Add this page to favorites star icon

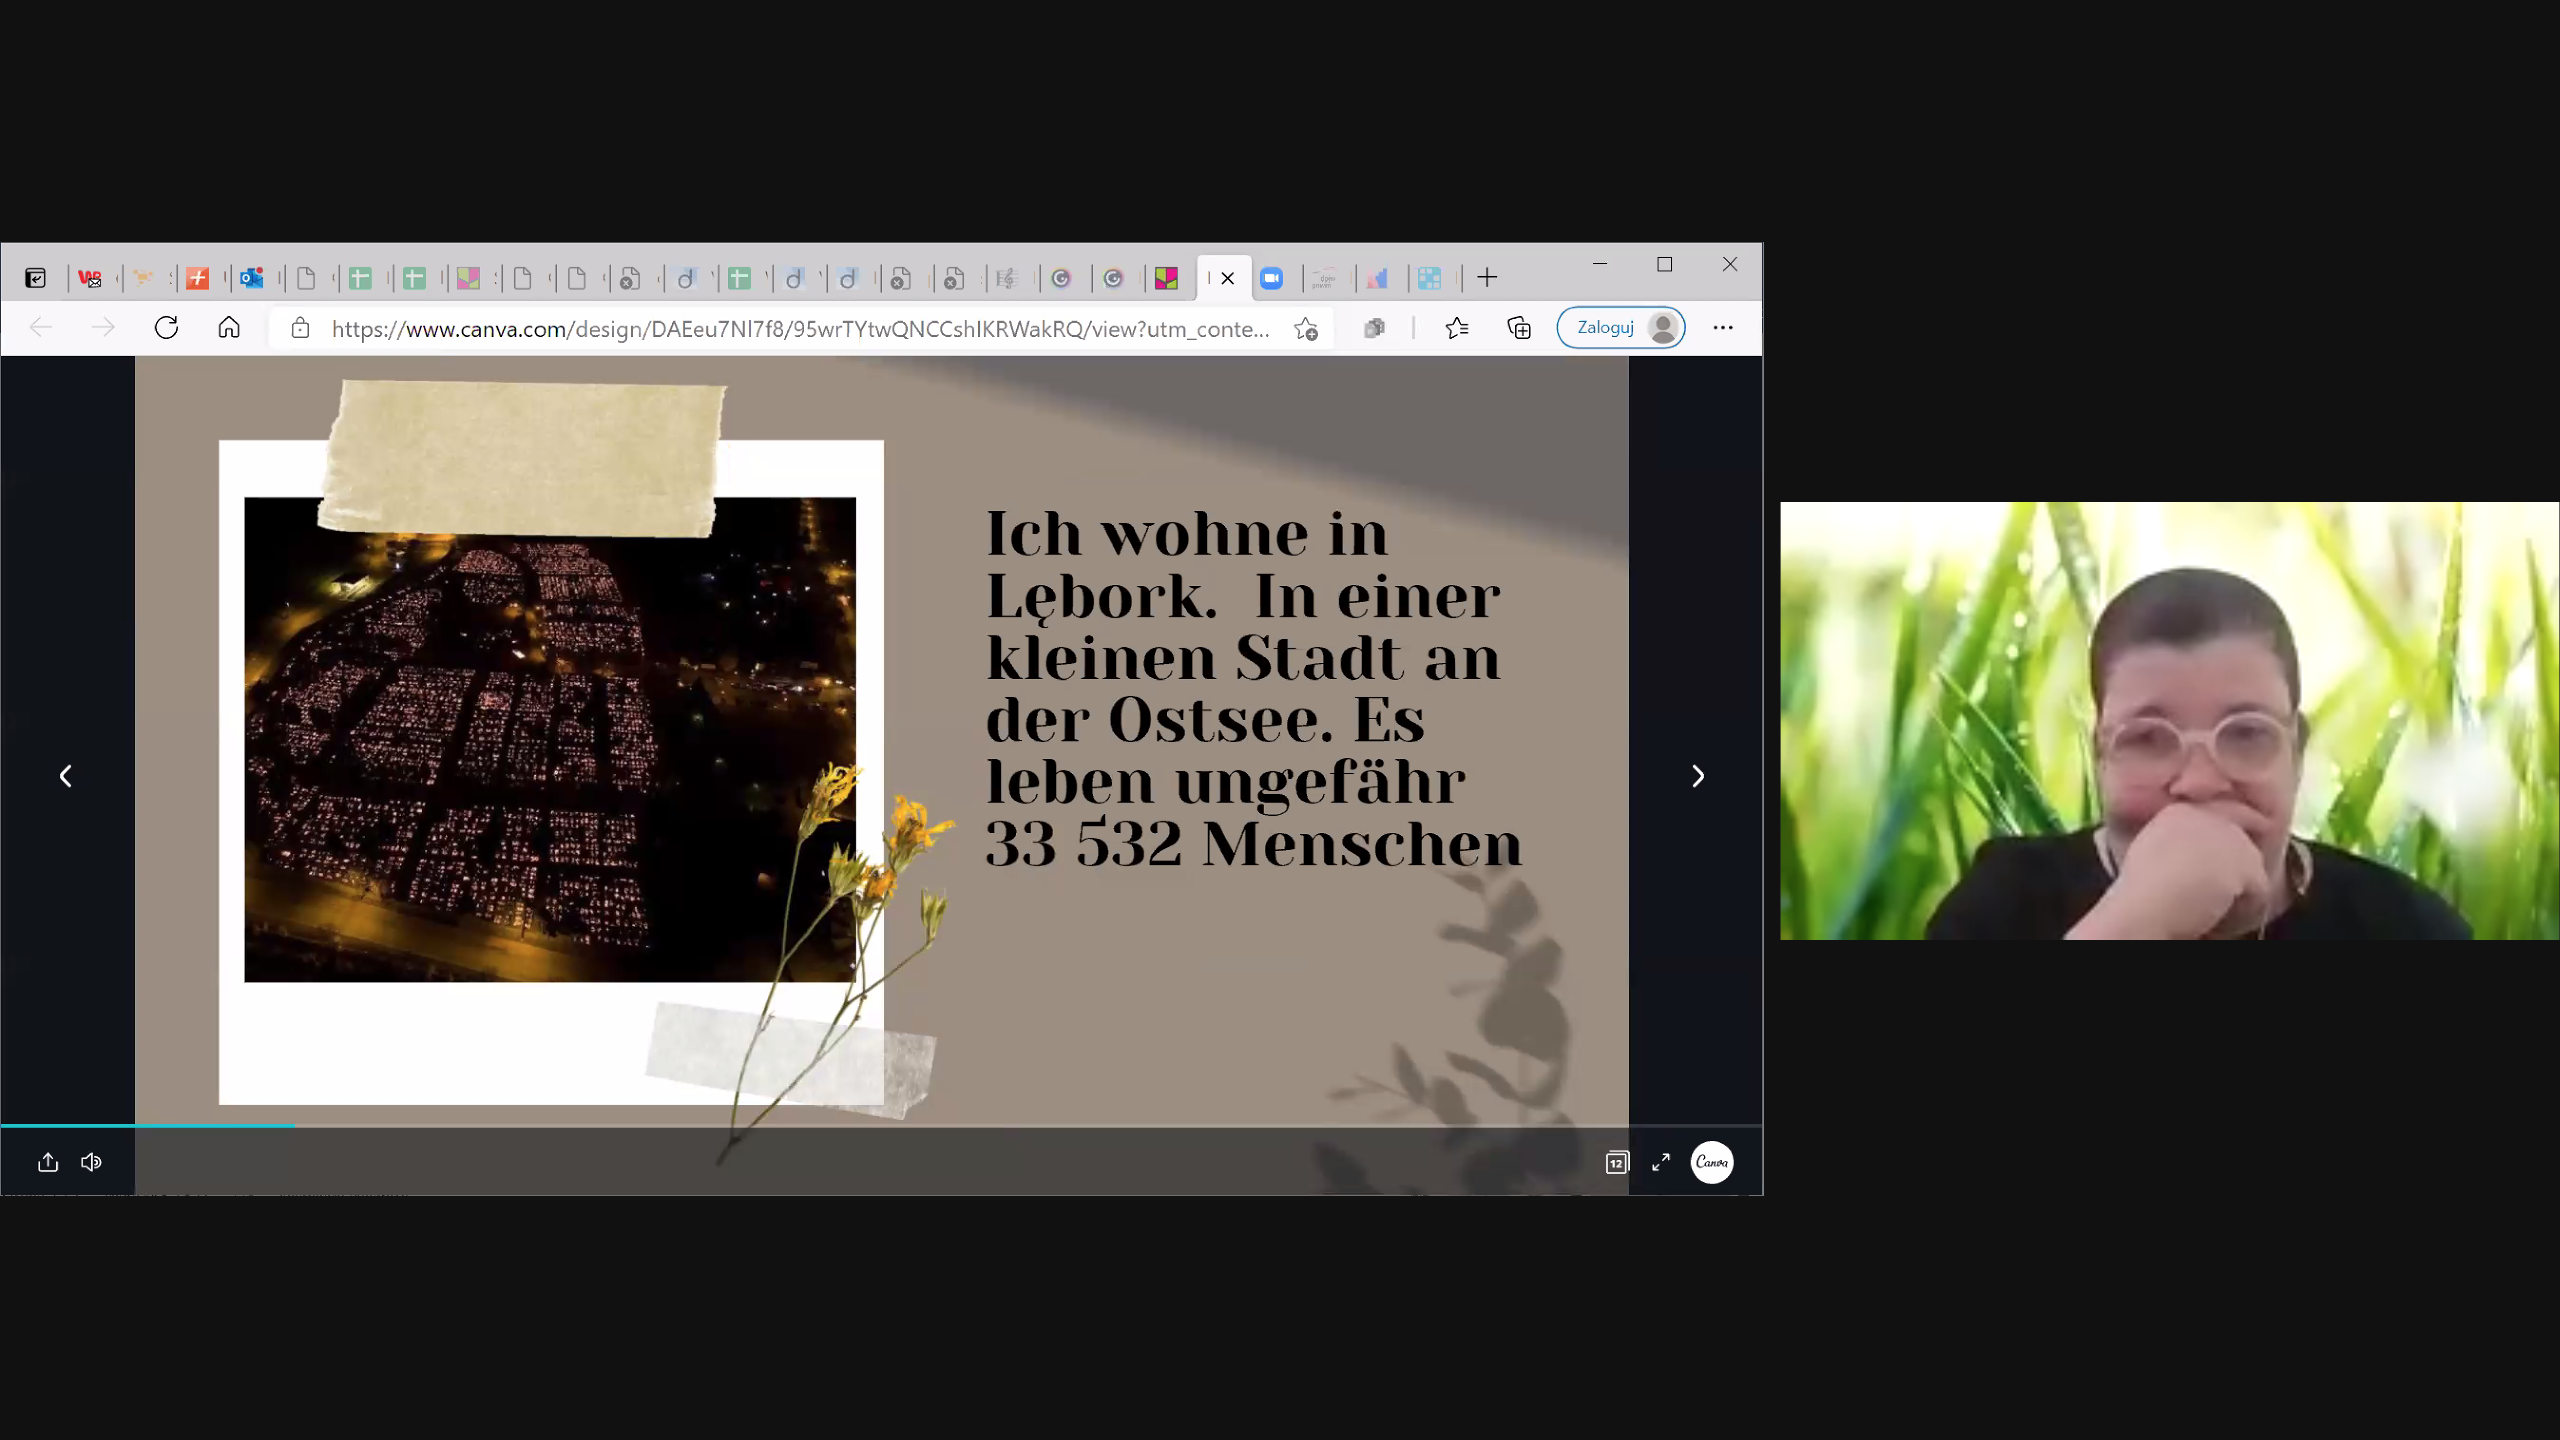tap(1306, 329)
